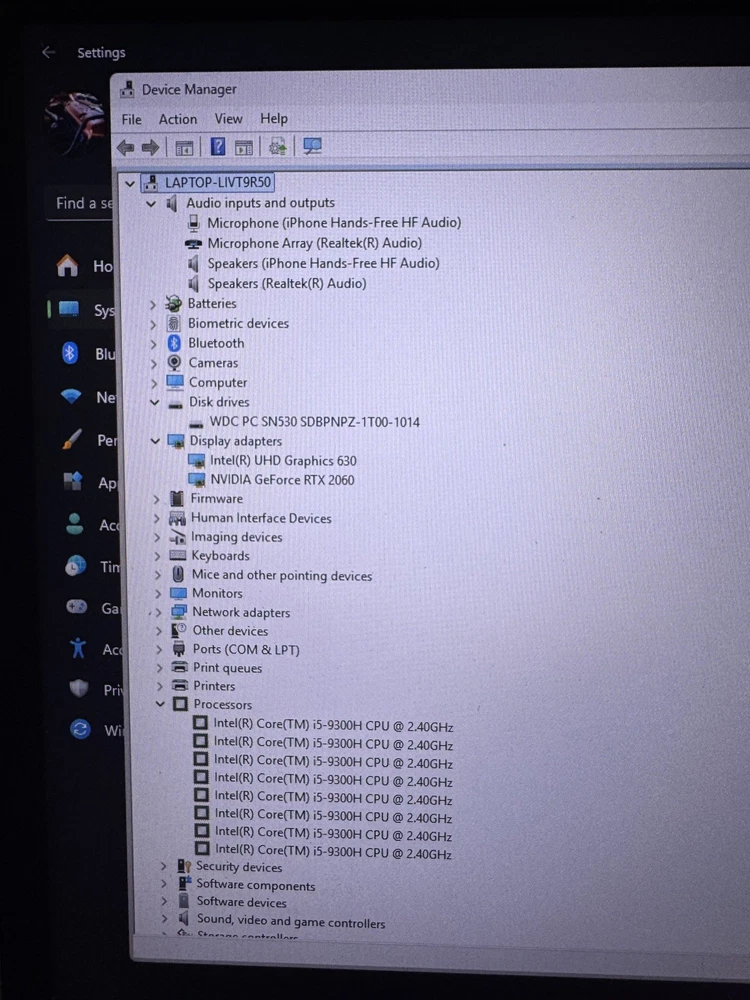Select NVIDIA GeForce RTX 2060 device
The height and width of the screenshot is (1000, 750).
[282, 480]
